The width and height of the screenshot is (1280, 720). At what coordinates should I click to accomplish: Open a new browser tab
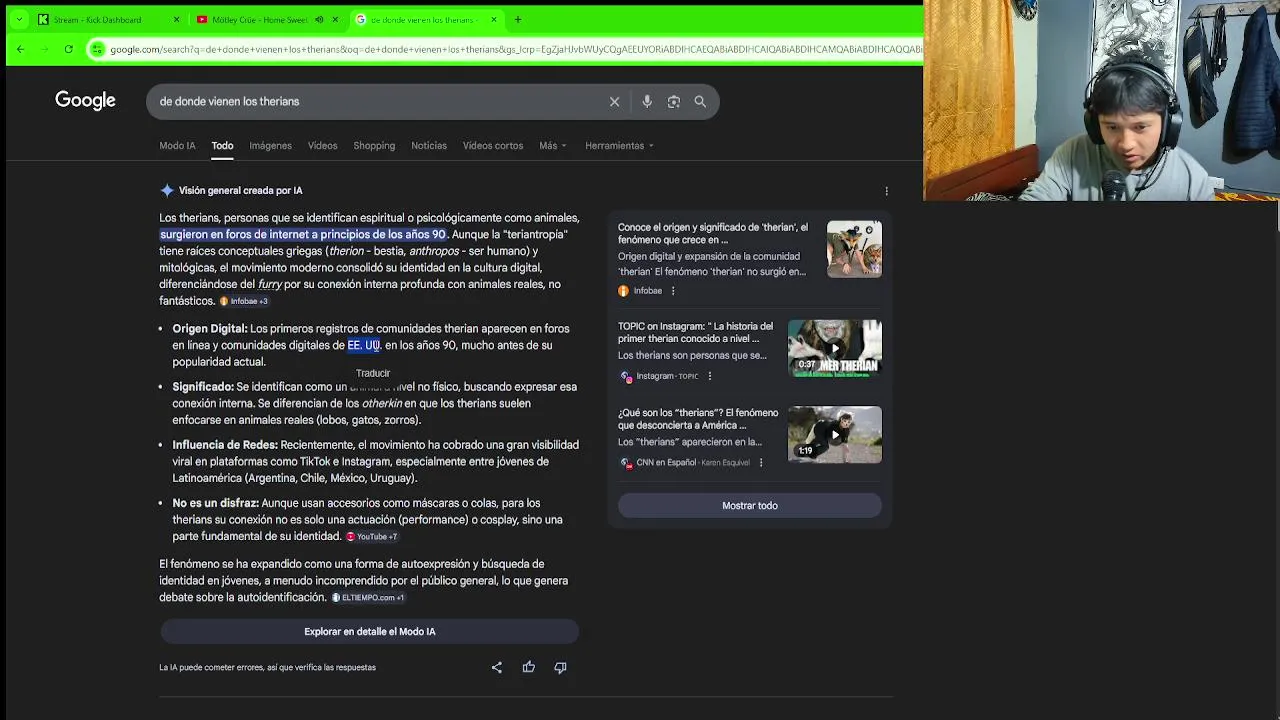pyautogui.click(x=517, y=19)
